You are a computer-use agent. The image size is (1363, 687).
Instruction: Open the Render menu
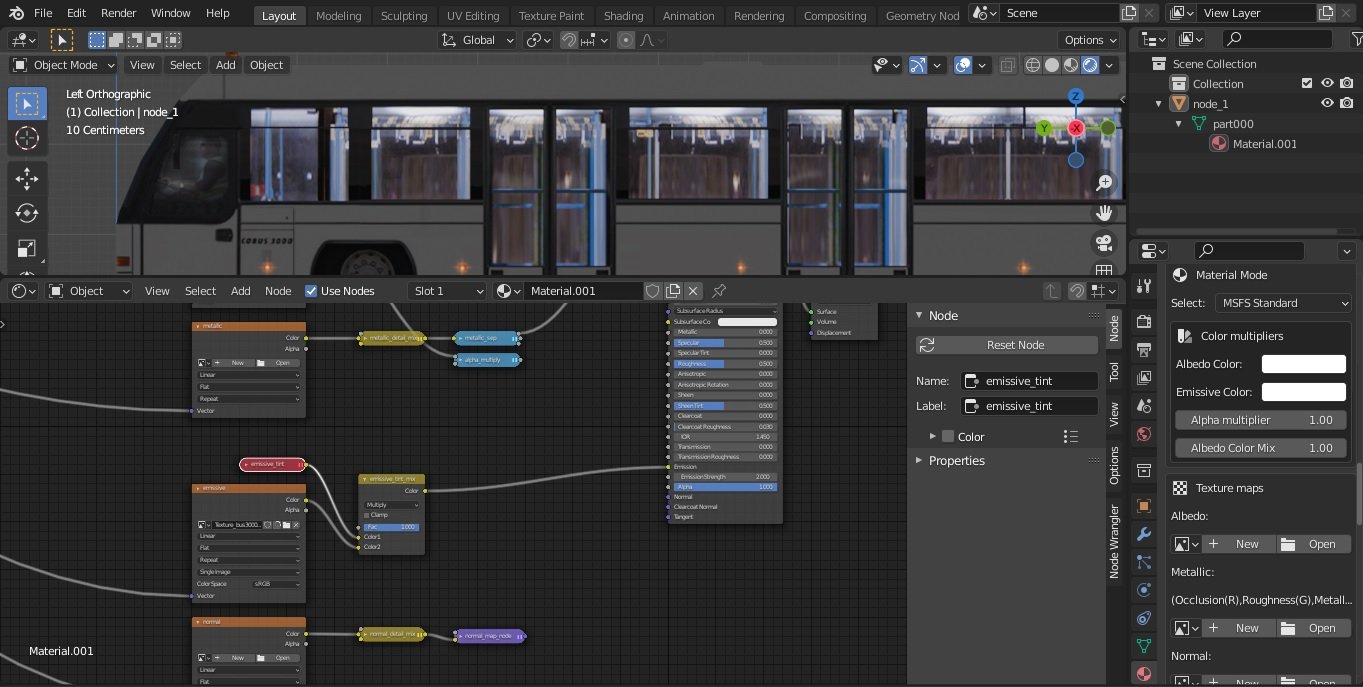point(118,13)
